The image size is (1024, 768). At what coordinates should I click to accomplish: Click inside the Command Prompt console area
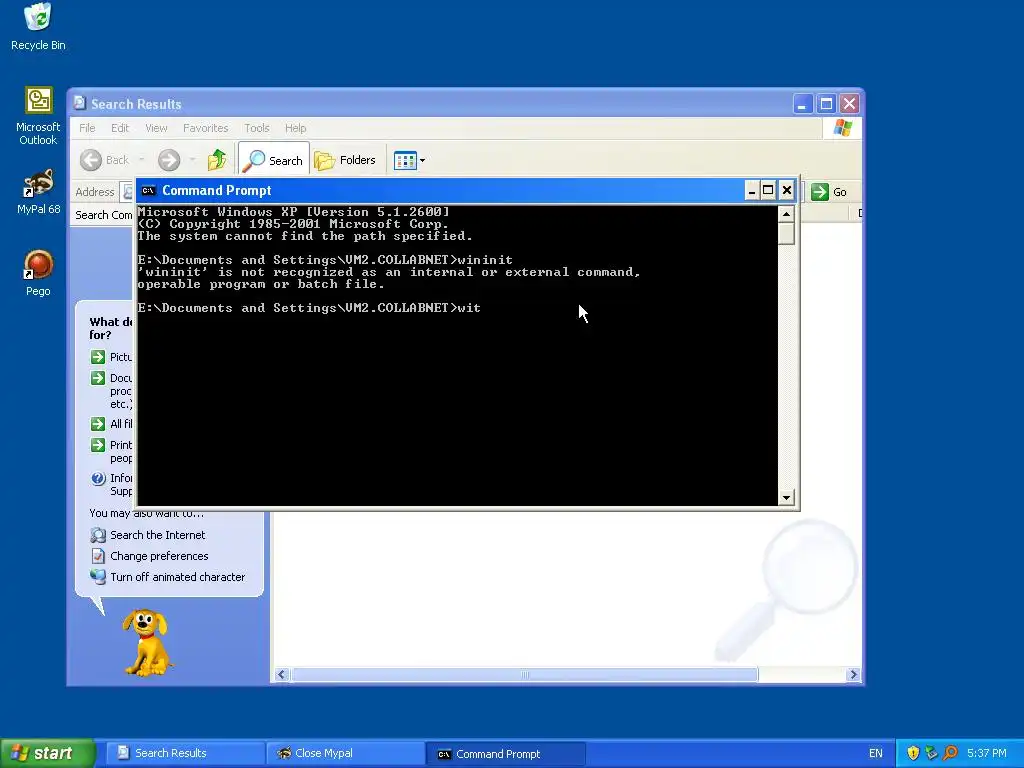coord(457,356)
